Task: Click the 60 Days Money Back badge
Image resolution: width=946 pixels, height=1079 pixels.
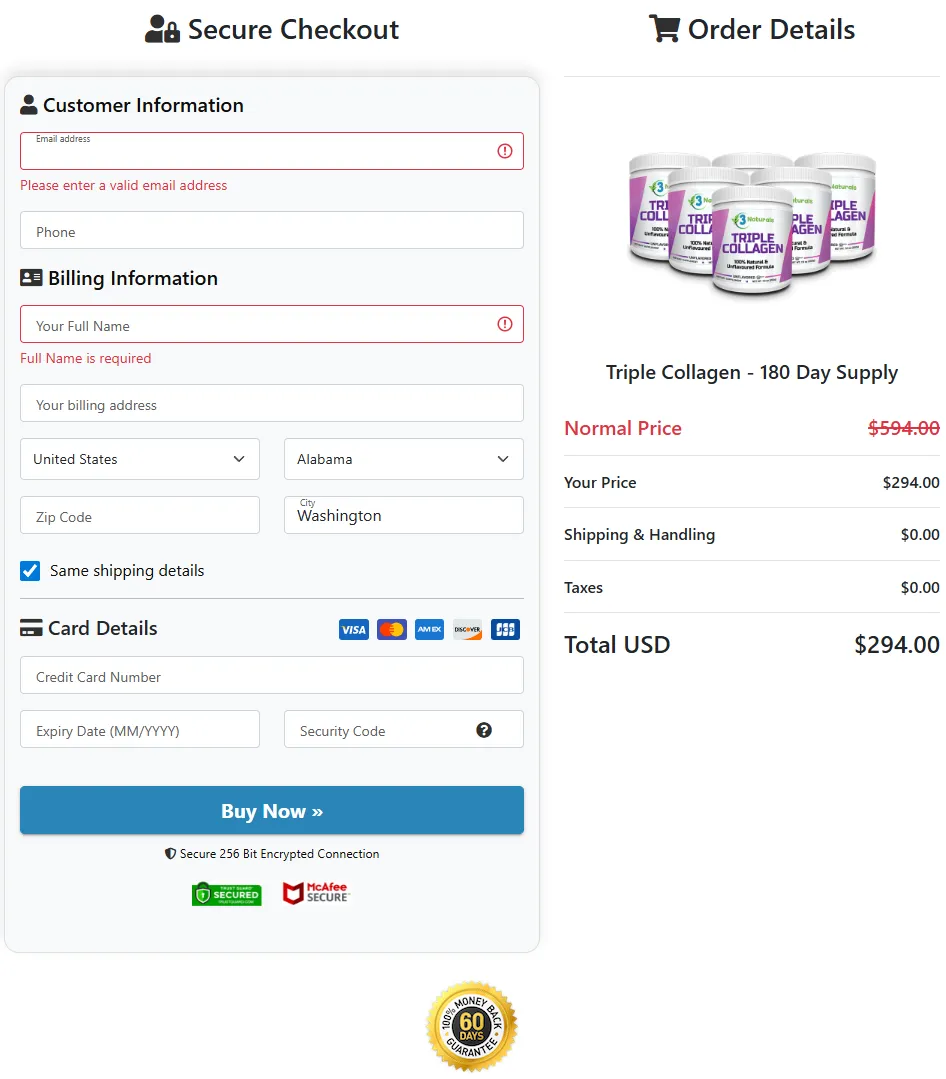Action: (x=471, y=1026)
